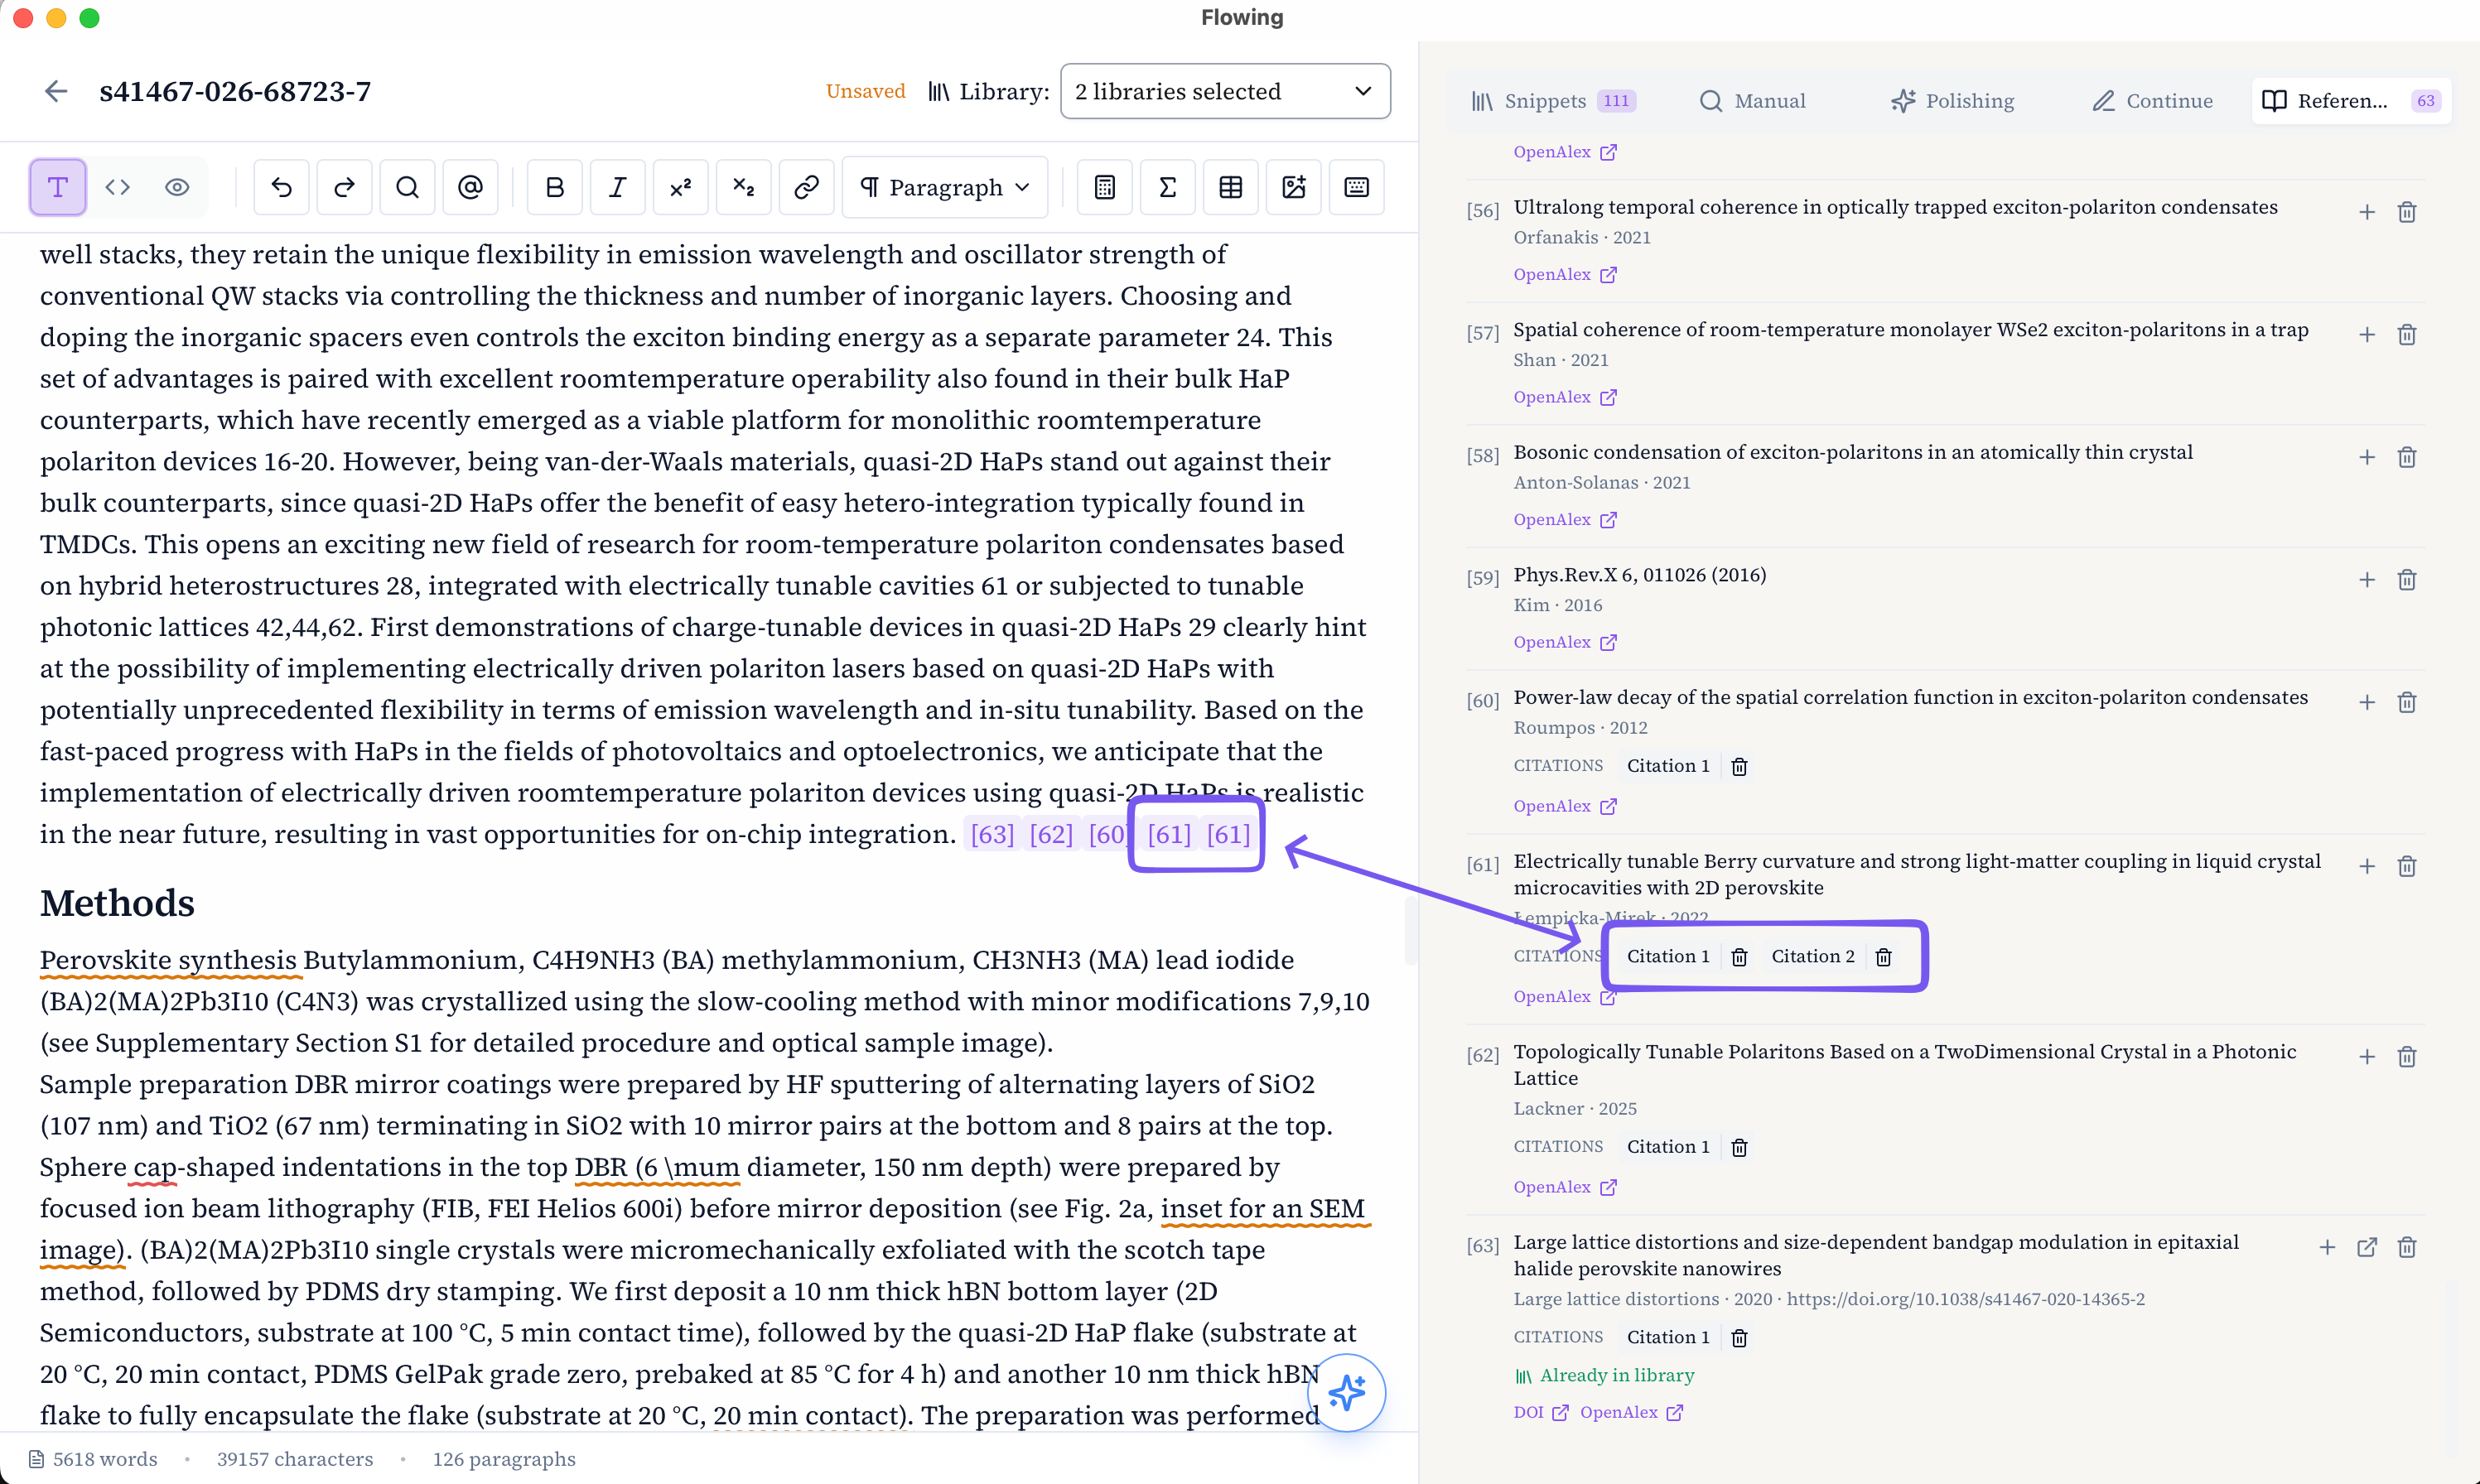Add reference 60 by Roumpos with plus

2367,702
